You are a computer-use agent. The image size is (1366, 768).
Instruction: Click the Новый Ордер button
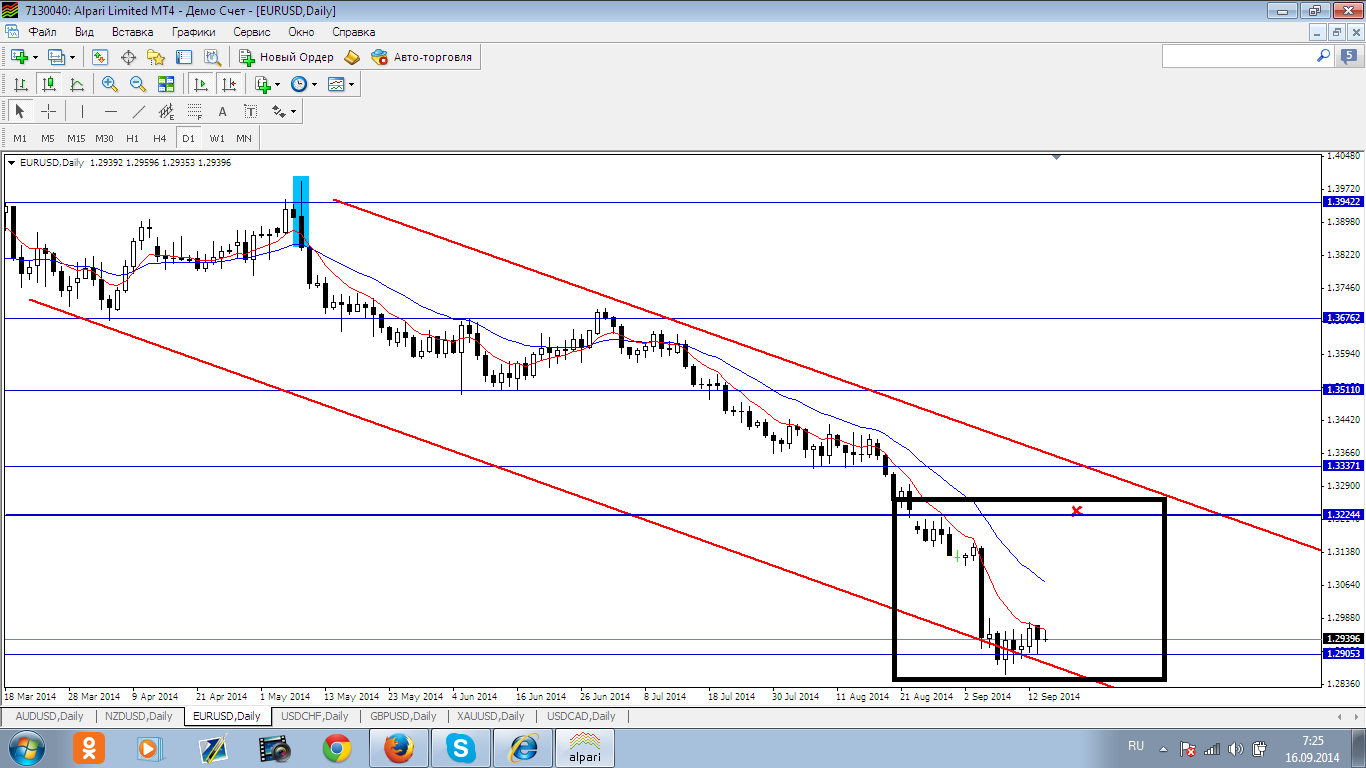pyautogui.click(x=286, y=57)
